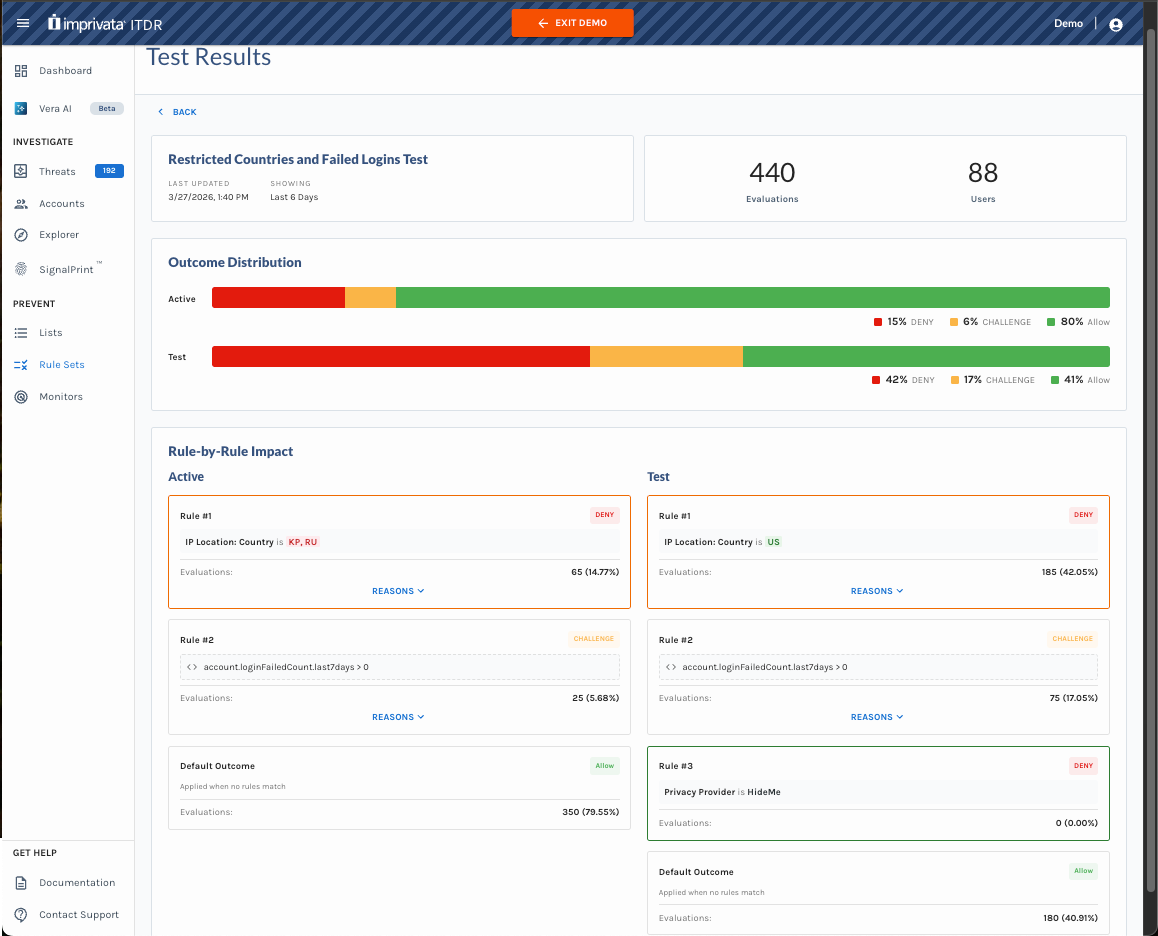
Task: Click the Last 6 Days value
Action: 294,197
